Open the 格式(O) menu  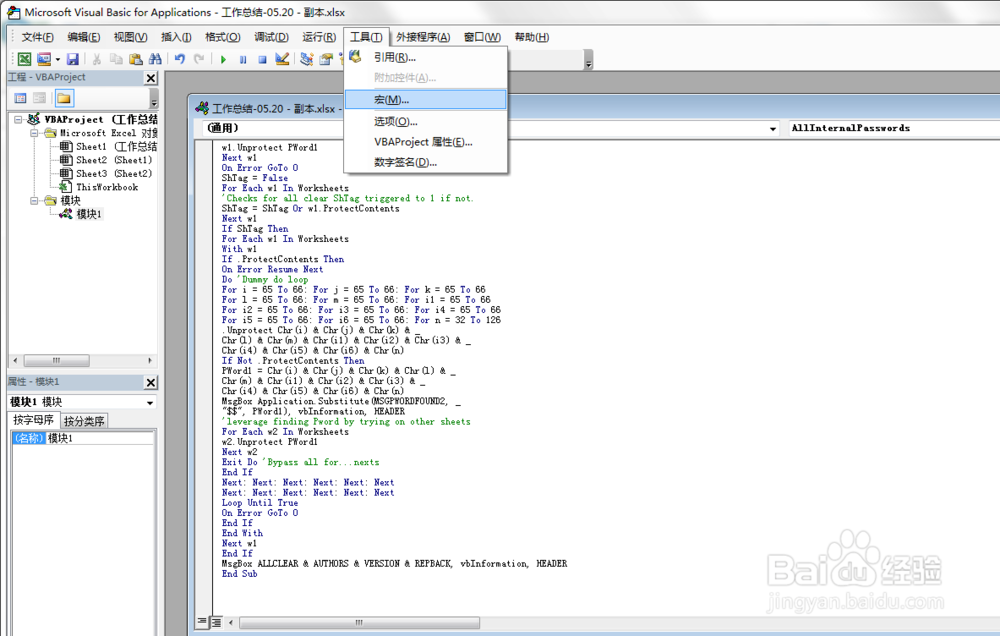pos(223,37)
